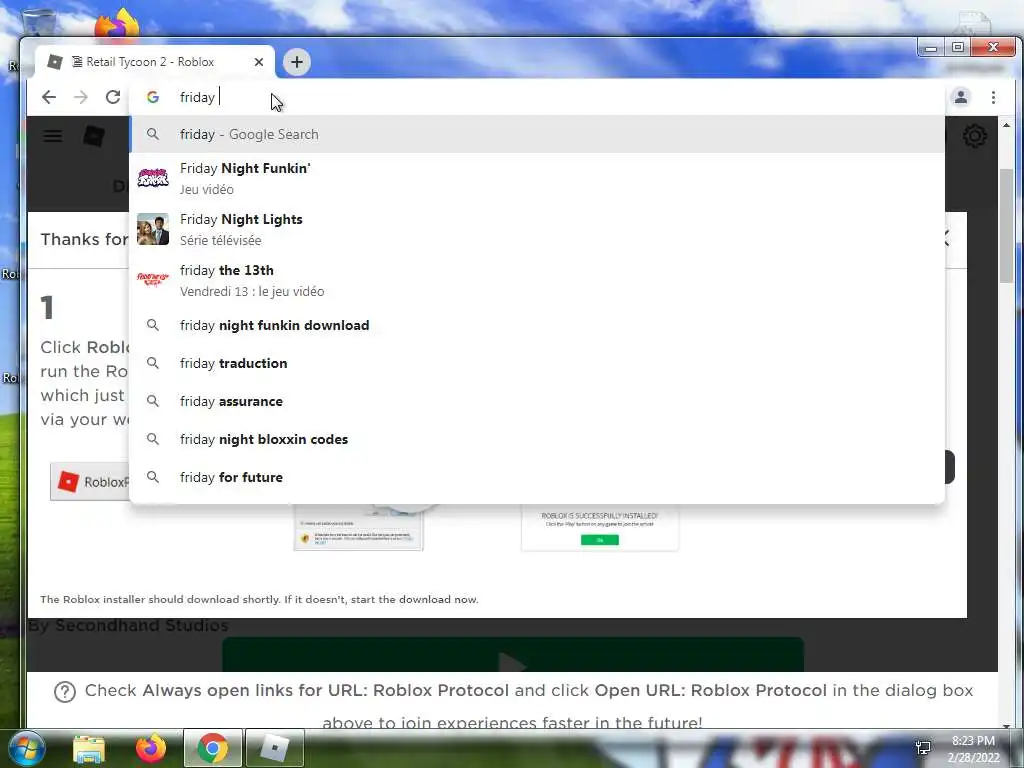Open Roblox settings gear icon

[974, 136]
